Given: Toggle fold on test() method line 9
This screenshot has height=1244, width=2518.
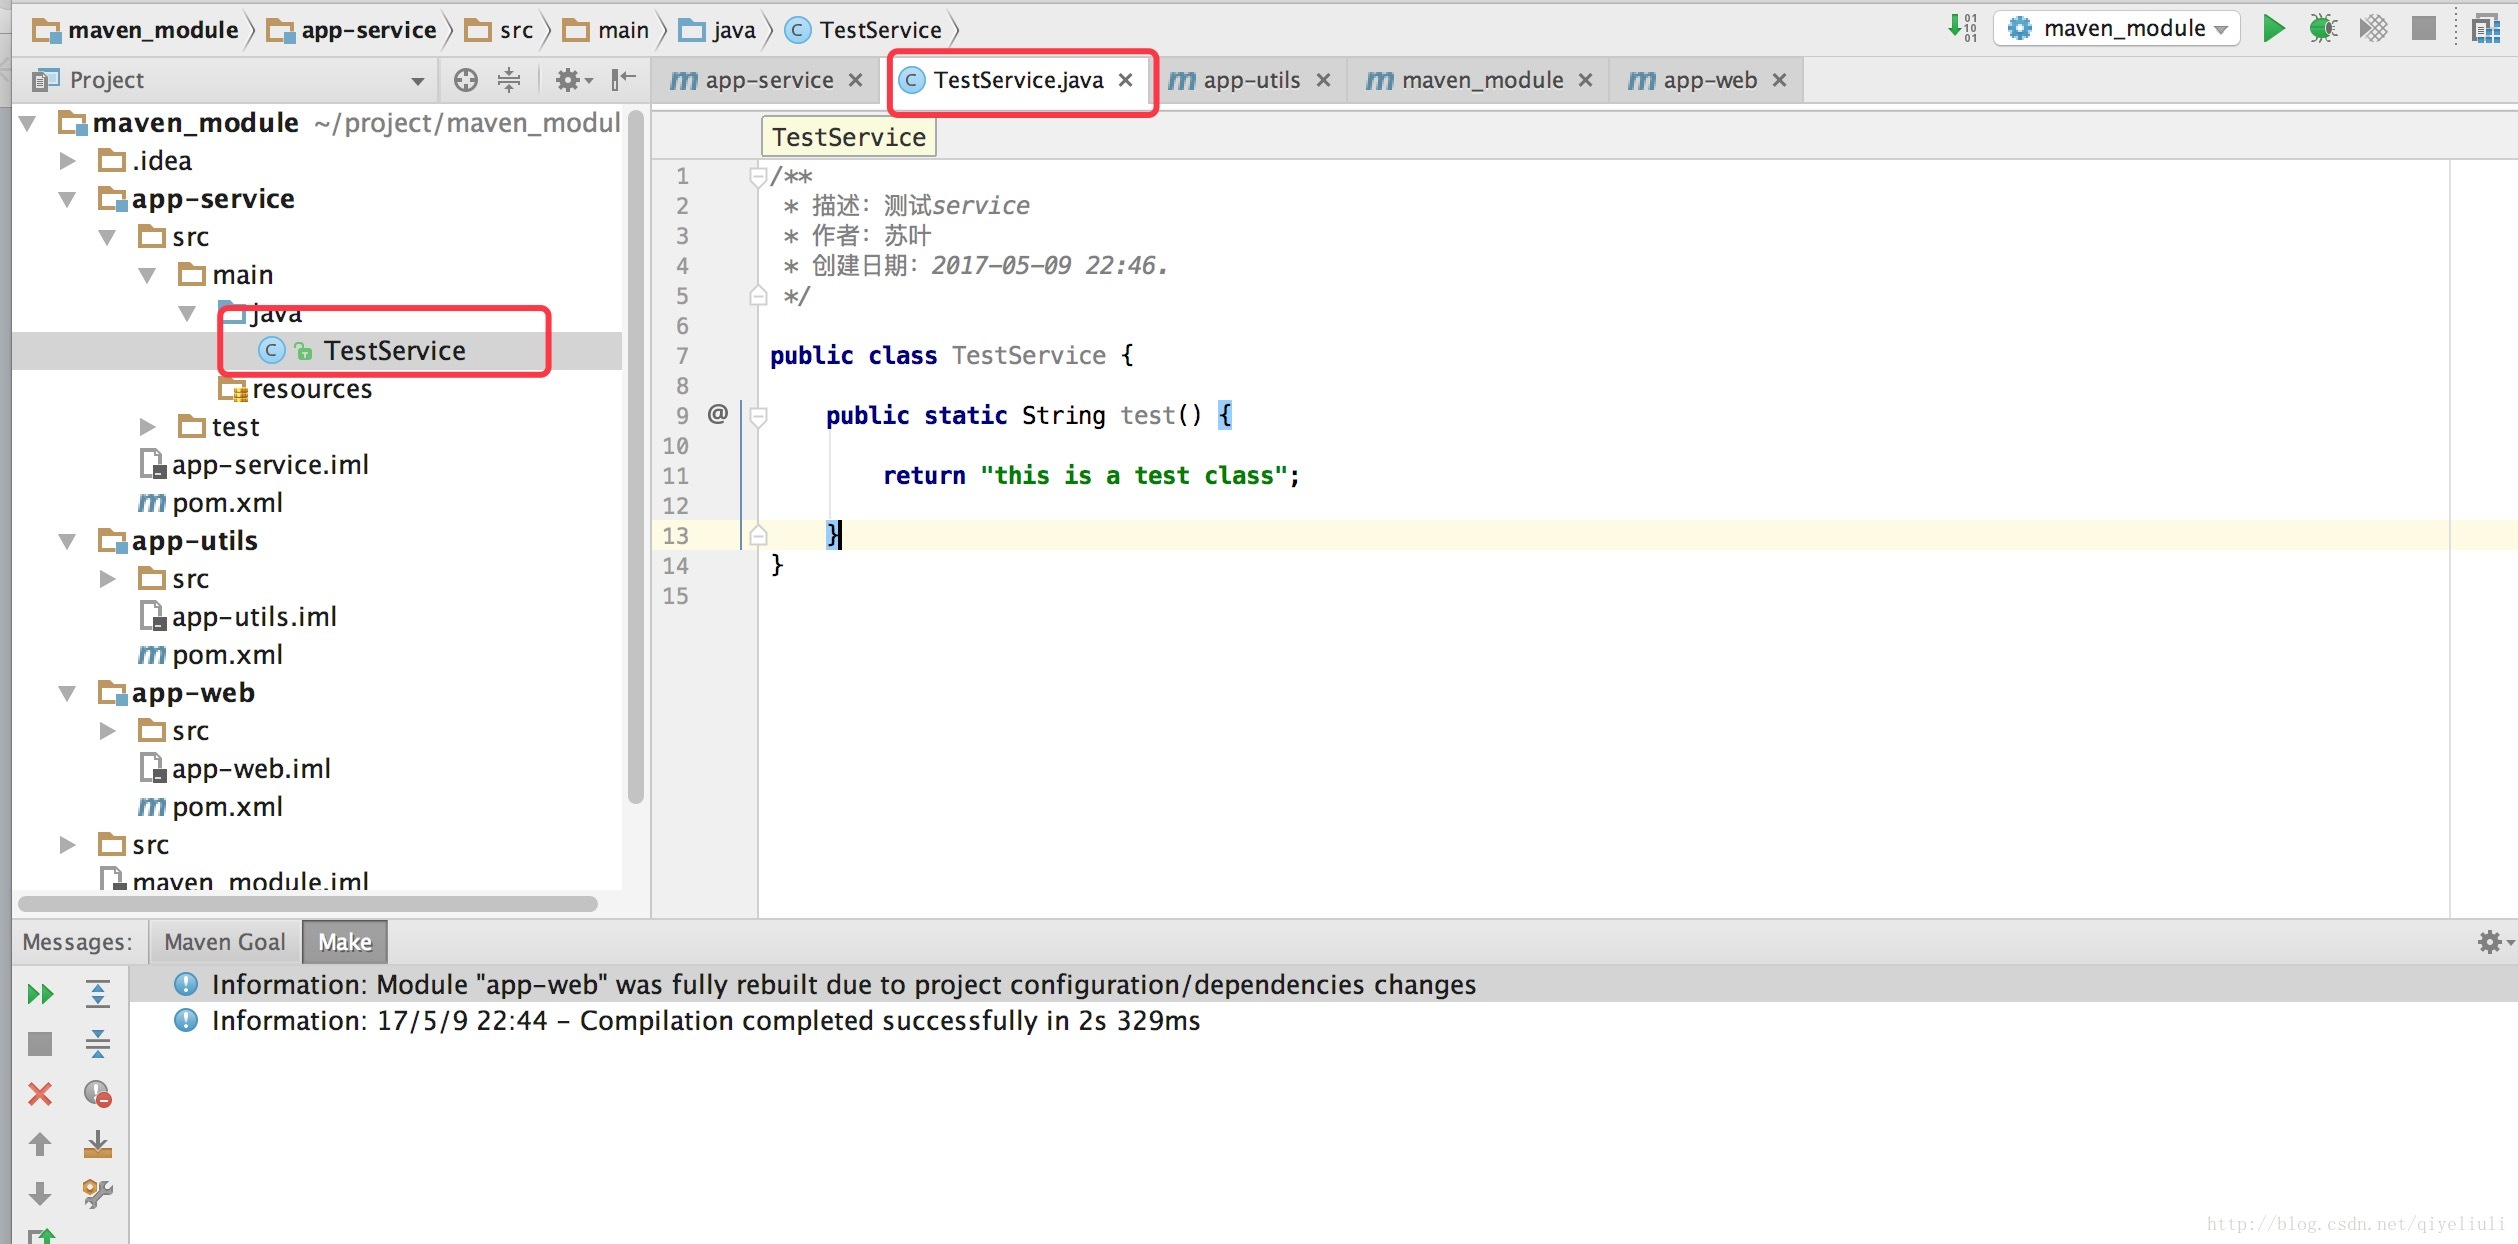Looking at the screenshot, I should 758,416.
